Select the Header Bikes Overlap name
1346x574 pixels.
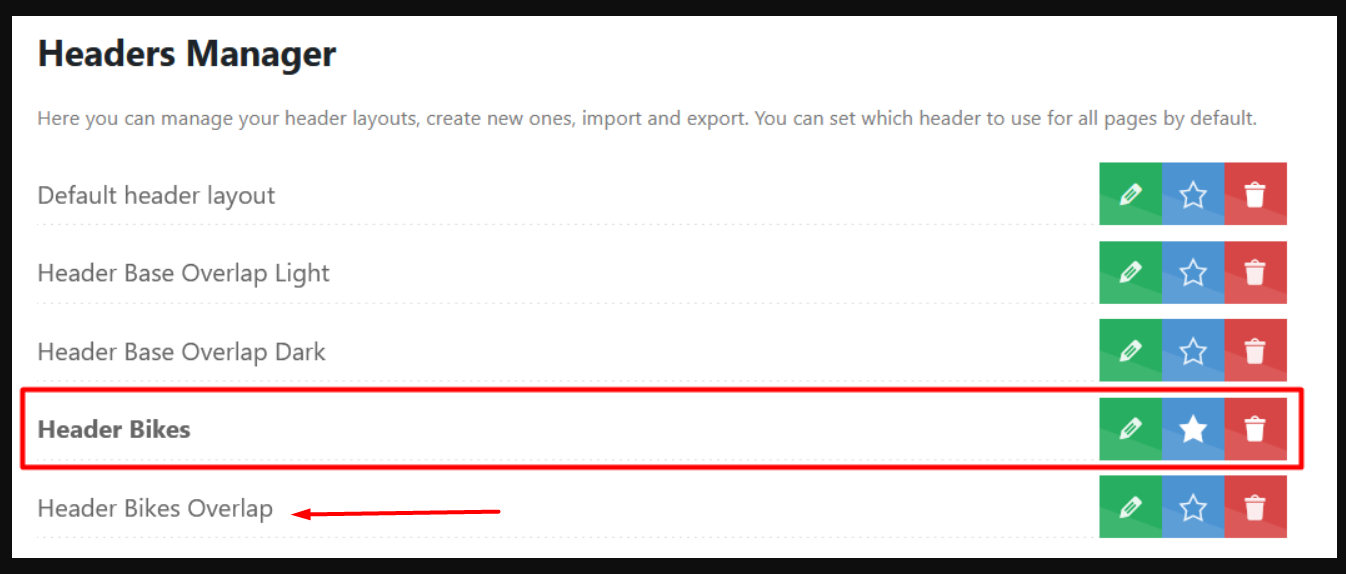(155, 508)
